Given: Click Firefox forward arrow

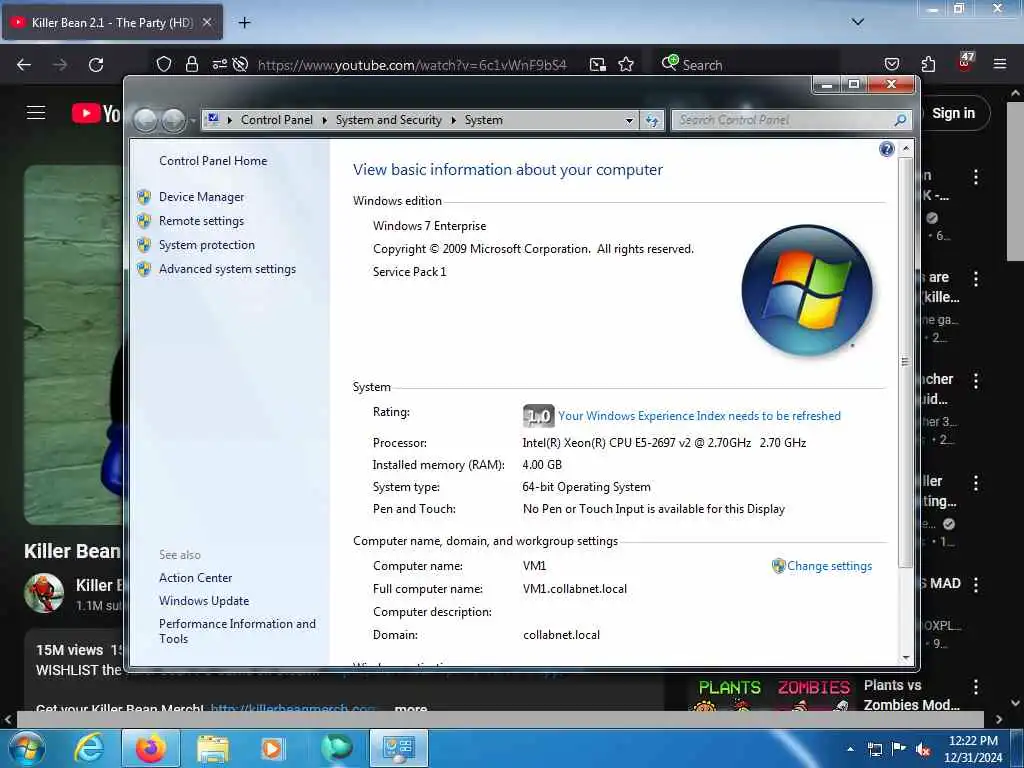Looking at the screenshot, I should [x=60, y=65].
